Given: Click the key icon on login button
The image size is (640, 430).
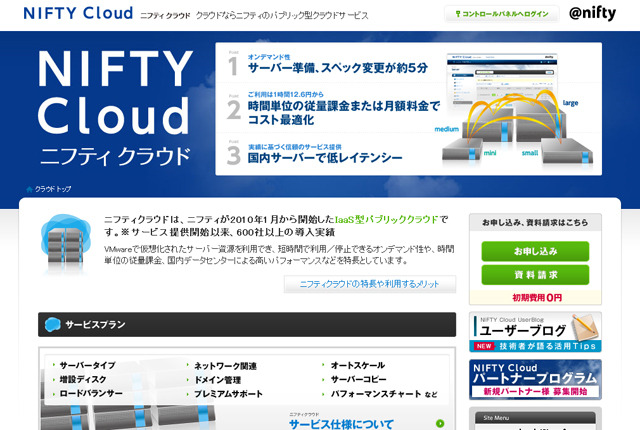Looking at the screenshot, I should tap(458, 14).
